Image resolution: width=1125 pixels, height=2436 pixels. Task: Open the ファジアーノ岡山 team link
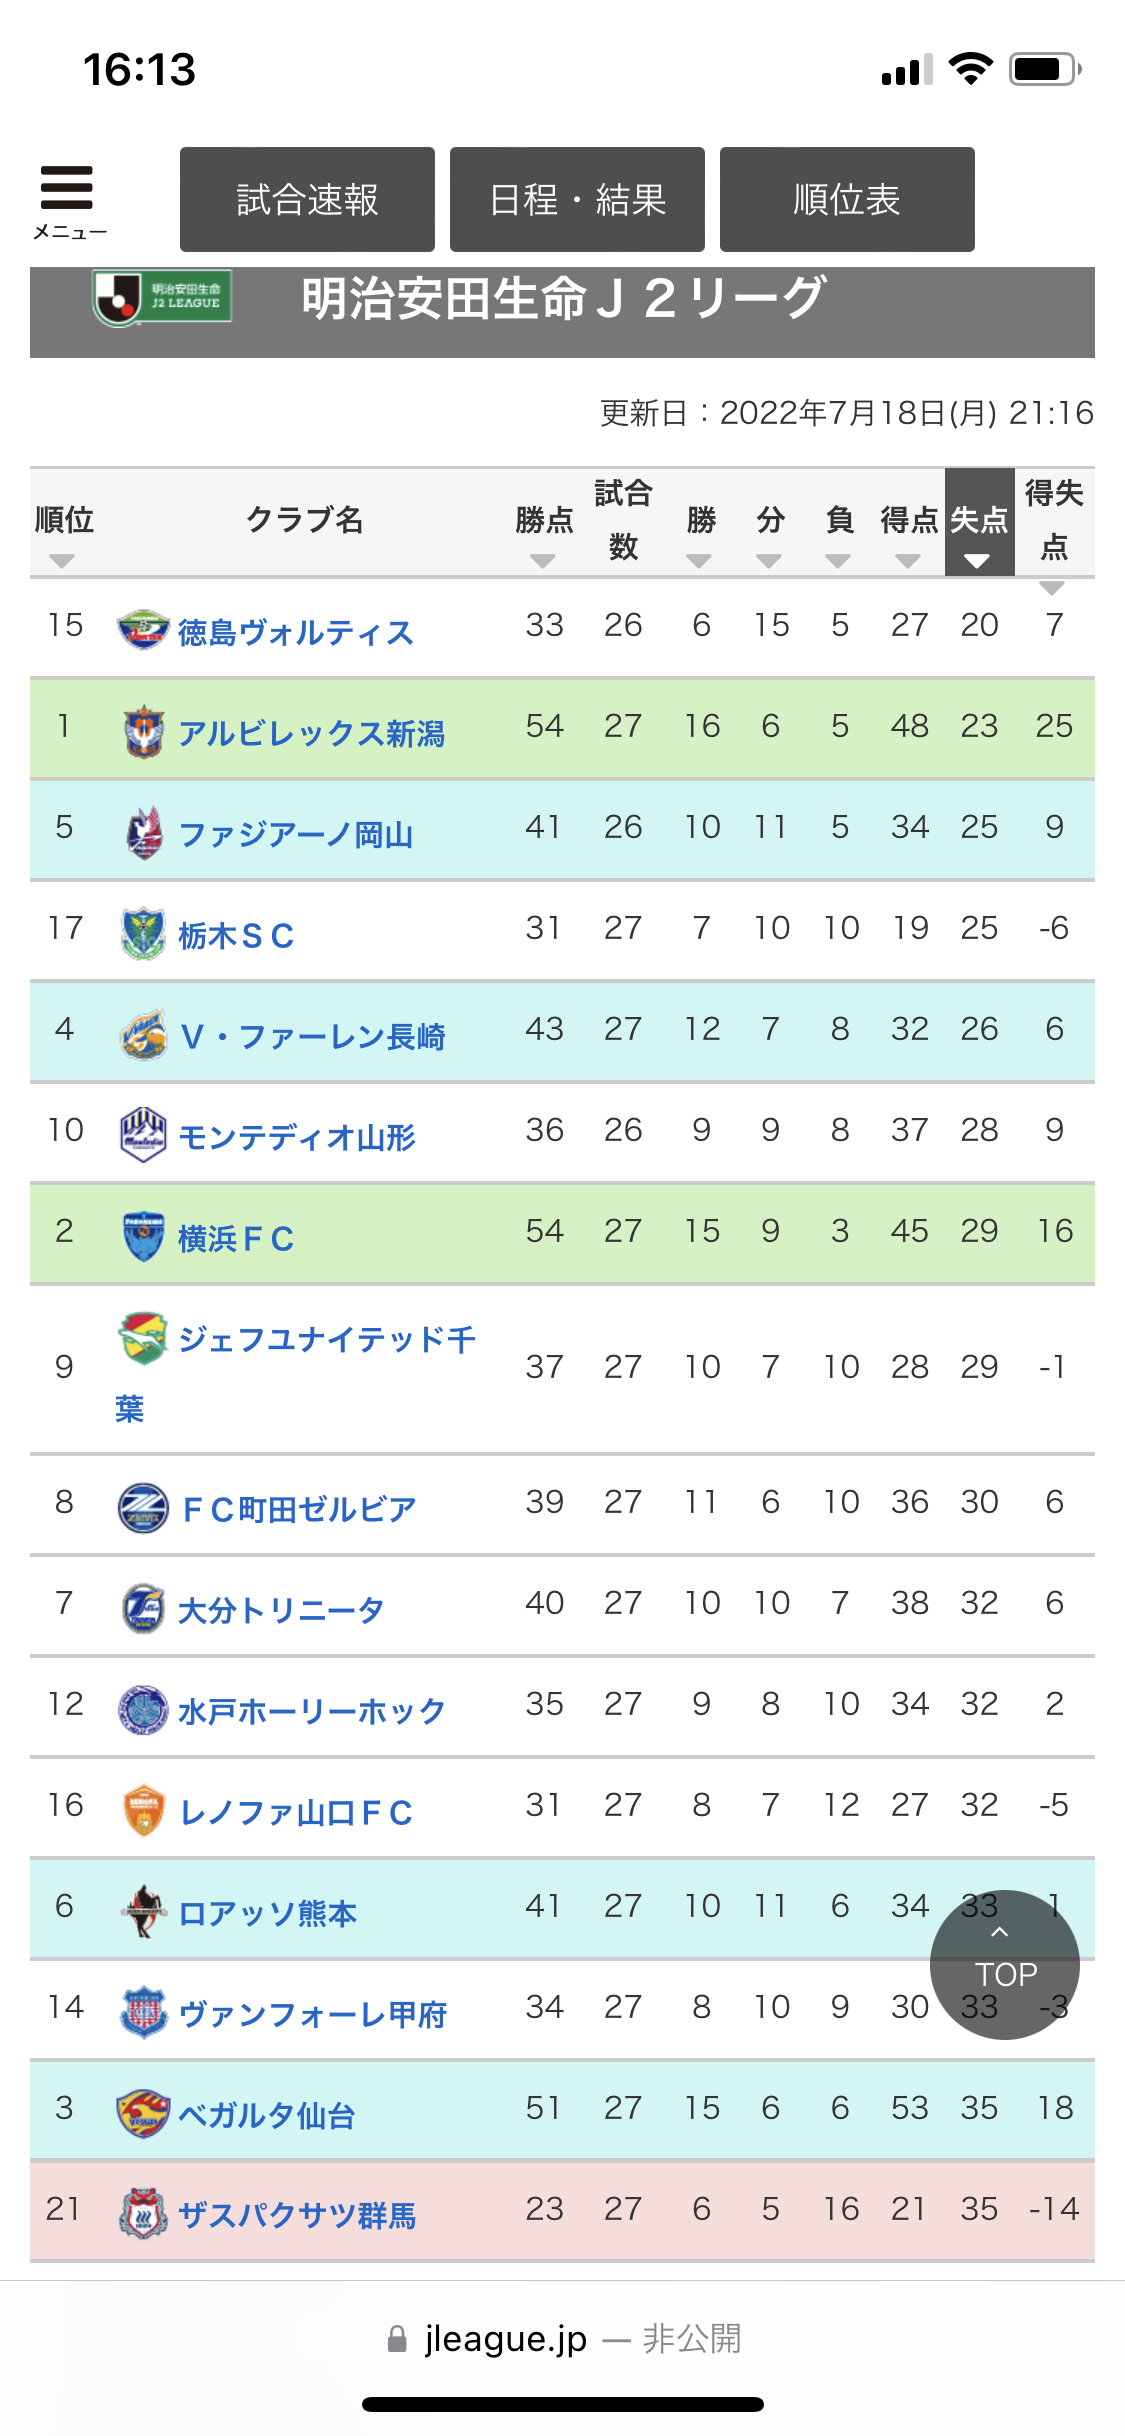(295, 834)
